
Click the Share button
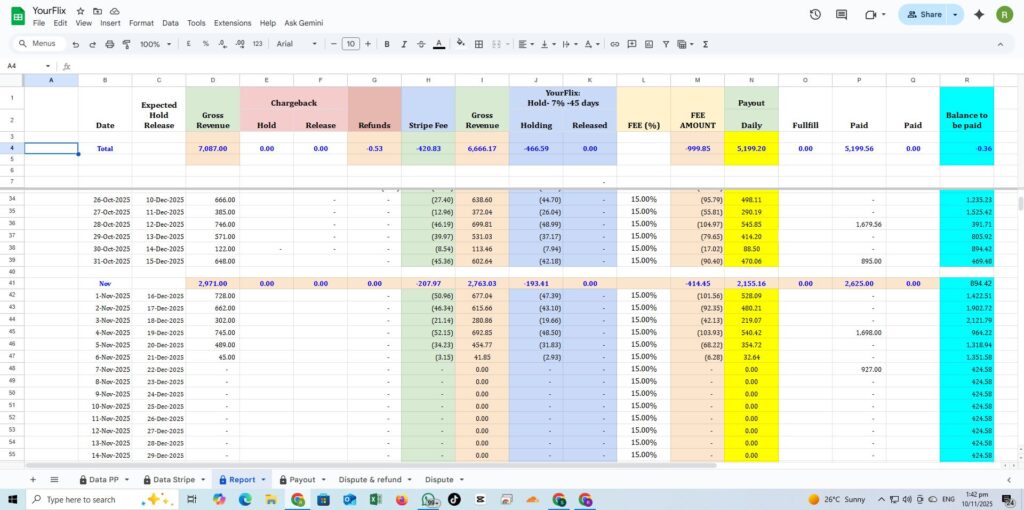pos(922,14)
